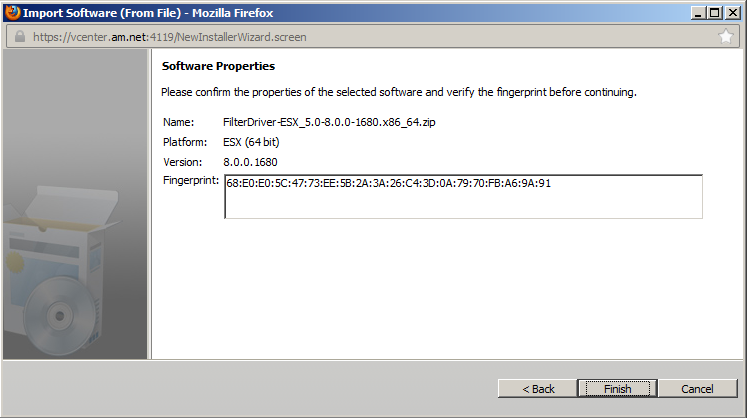747x418 pixels.
Task: Close the Import Software window
Action: 732,12
